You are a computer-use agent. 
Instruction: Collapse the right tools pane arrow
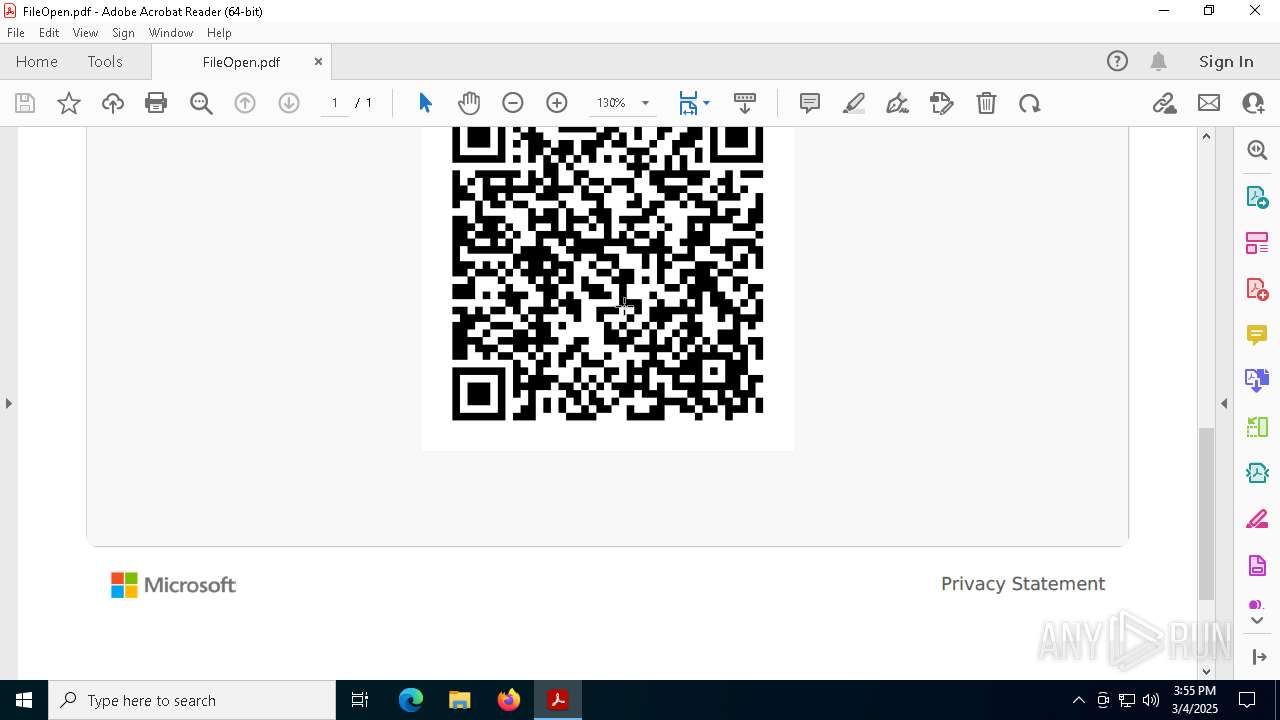click(x=1260, y=657)
